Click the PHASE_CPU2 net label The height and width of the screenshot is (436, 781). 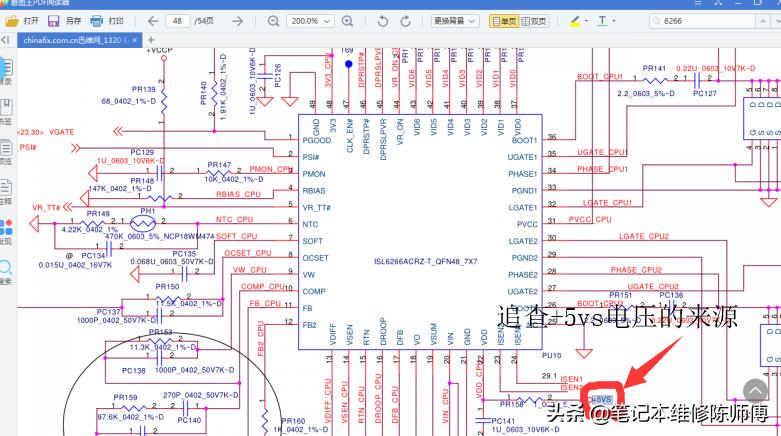[x=636, y=270]
